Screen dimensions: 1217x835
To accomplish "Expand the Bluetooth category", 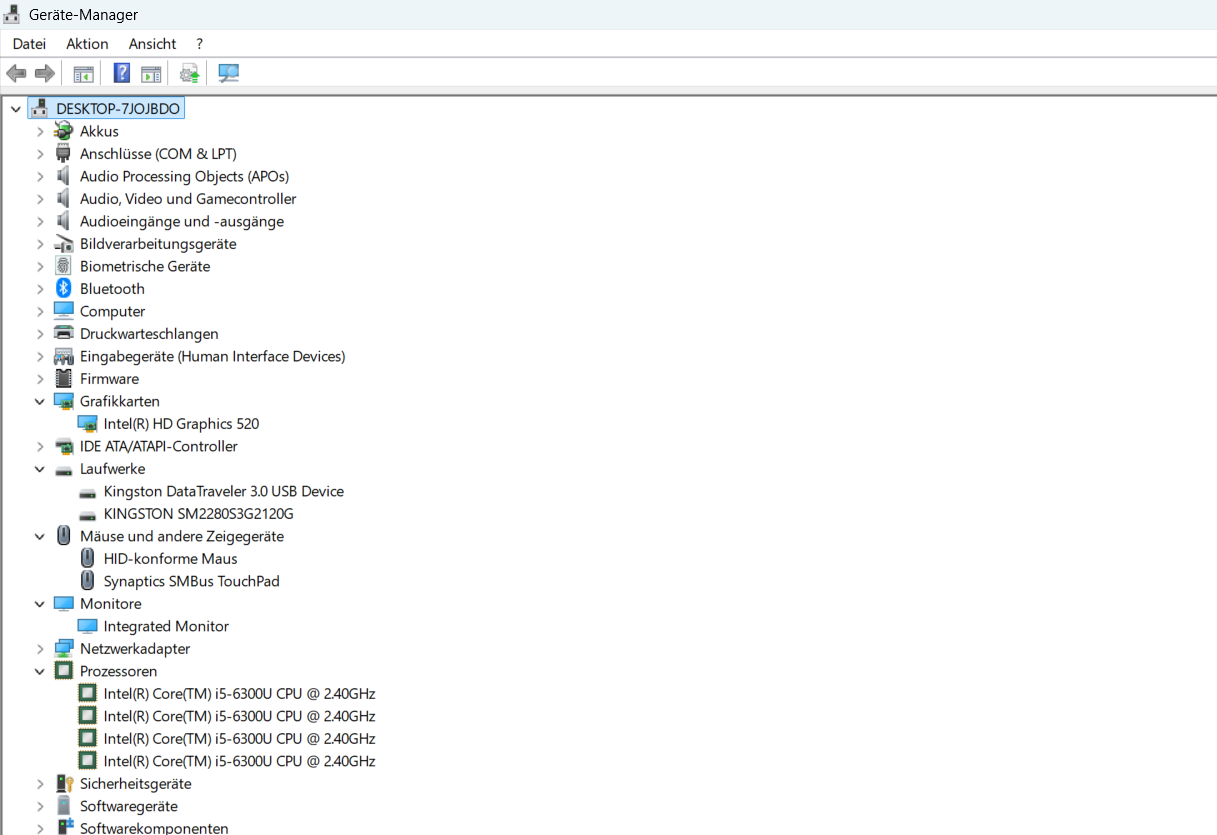I will point(40,288).
